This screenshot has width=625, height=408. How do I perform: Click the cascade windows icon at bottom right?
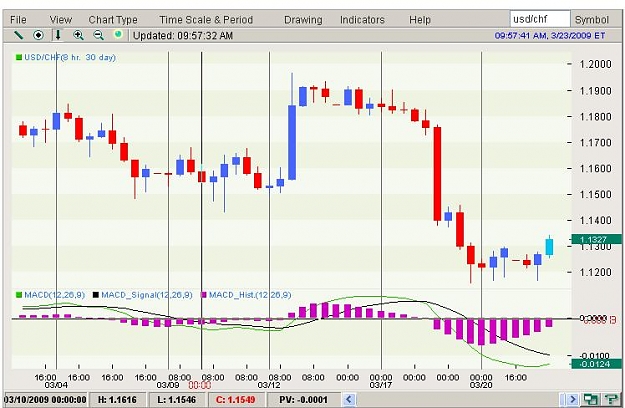coord(590,399)
